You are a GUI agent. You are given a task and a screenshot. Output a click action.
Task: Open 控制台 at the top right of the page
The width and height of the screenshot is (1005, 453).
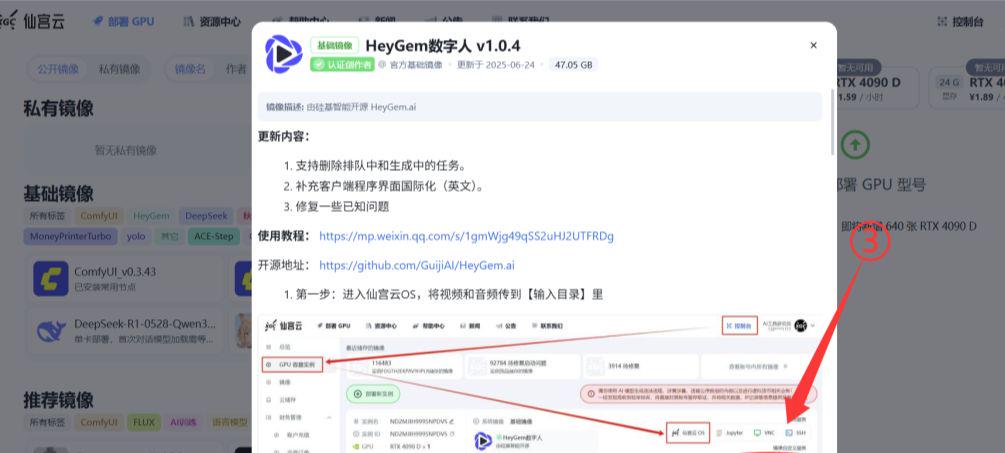960,21
